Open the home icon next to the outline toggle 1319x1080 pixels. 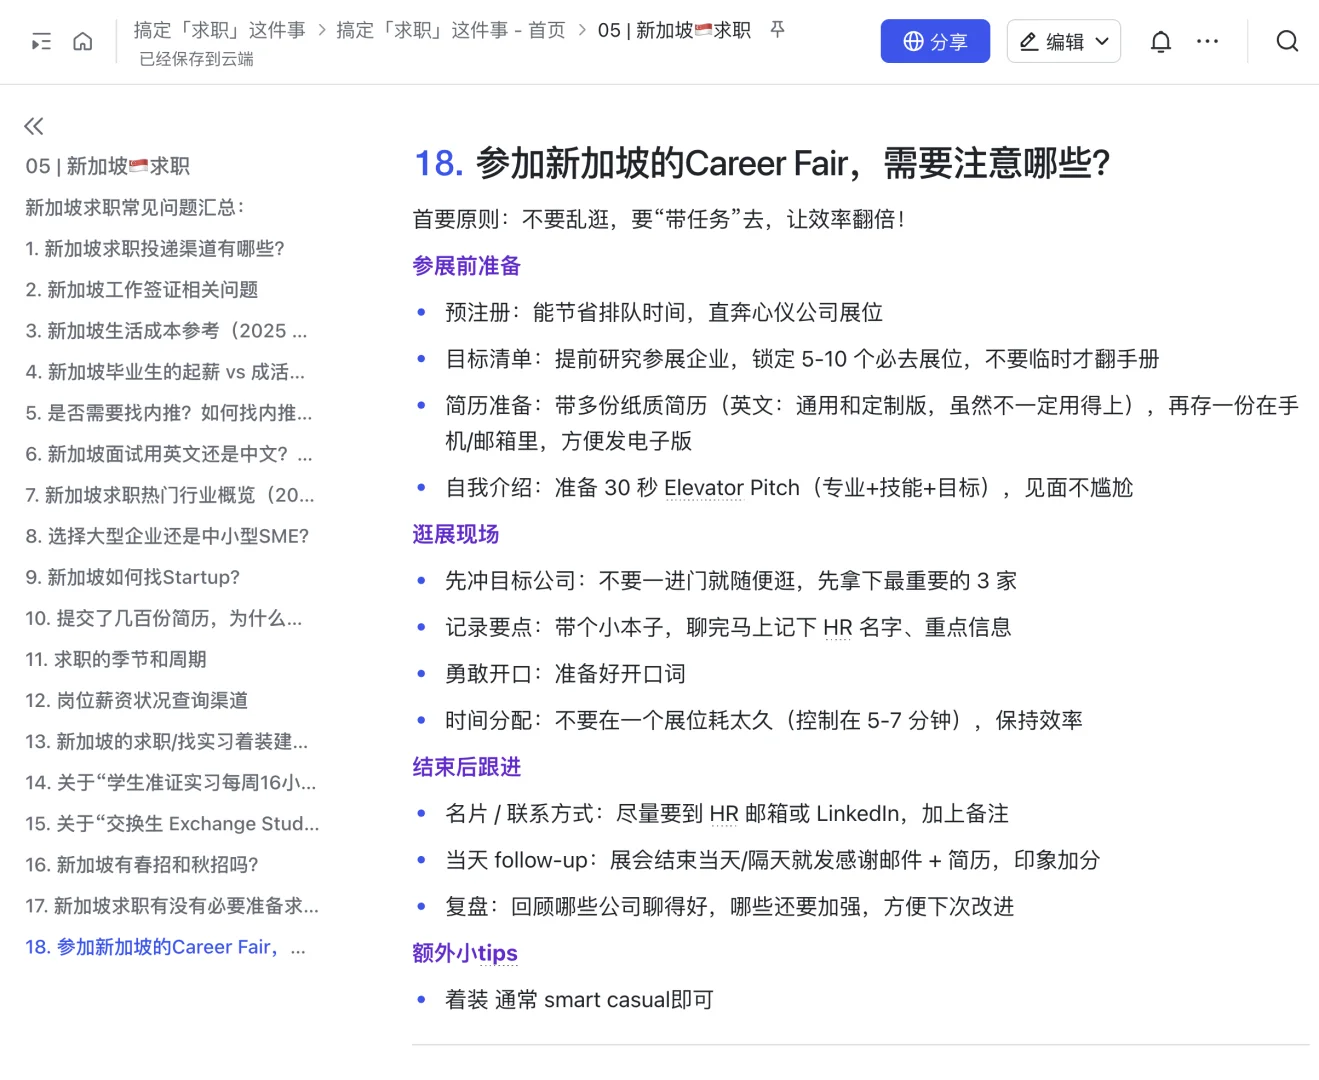pyautogui.click(x=82, y=41)
